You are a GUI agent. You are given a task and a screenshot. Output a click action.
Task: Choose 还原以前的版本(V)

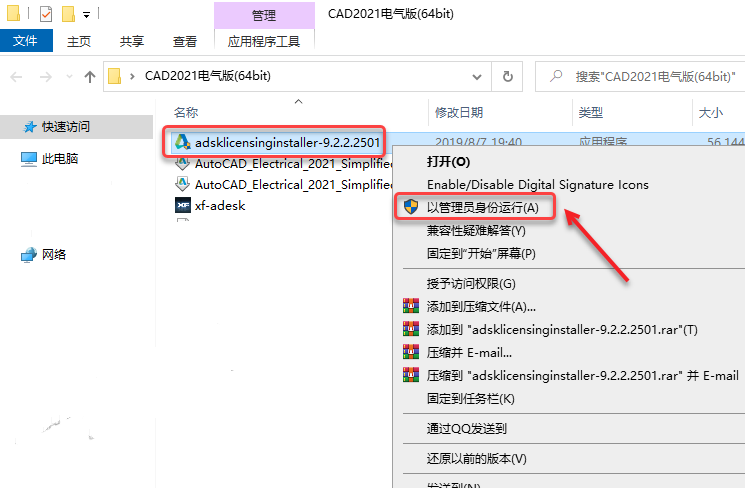(477, 459)
